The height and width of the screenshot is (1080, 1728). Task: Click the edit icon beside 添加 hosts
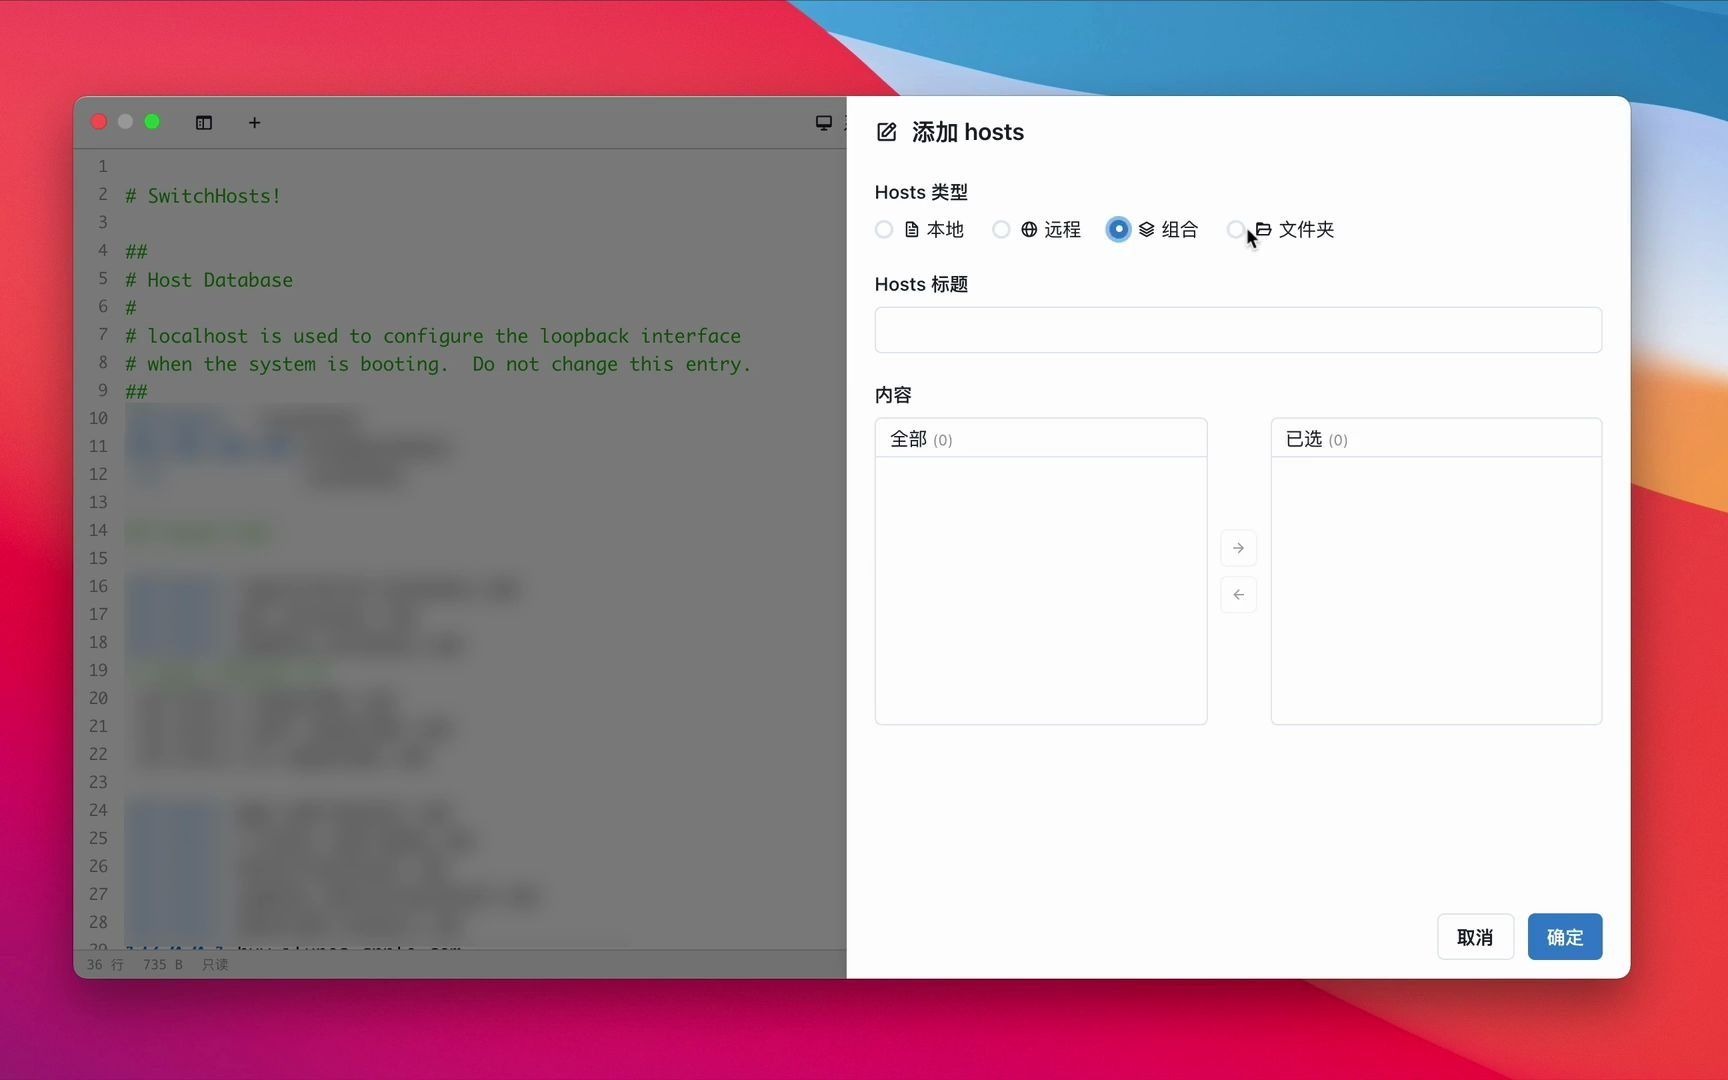[x=886, y=132]
